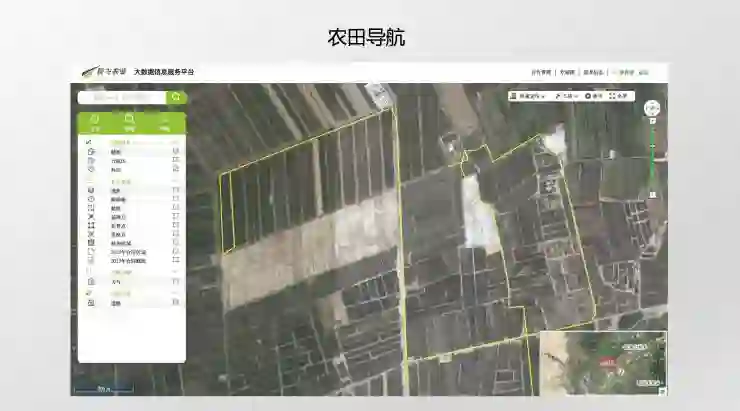This screenshot has height=411, width=740.
Task: Click the rightmost light-green link in the header
Action: coord(643,72)
